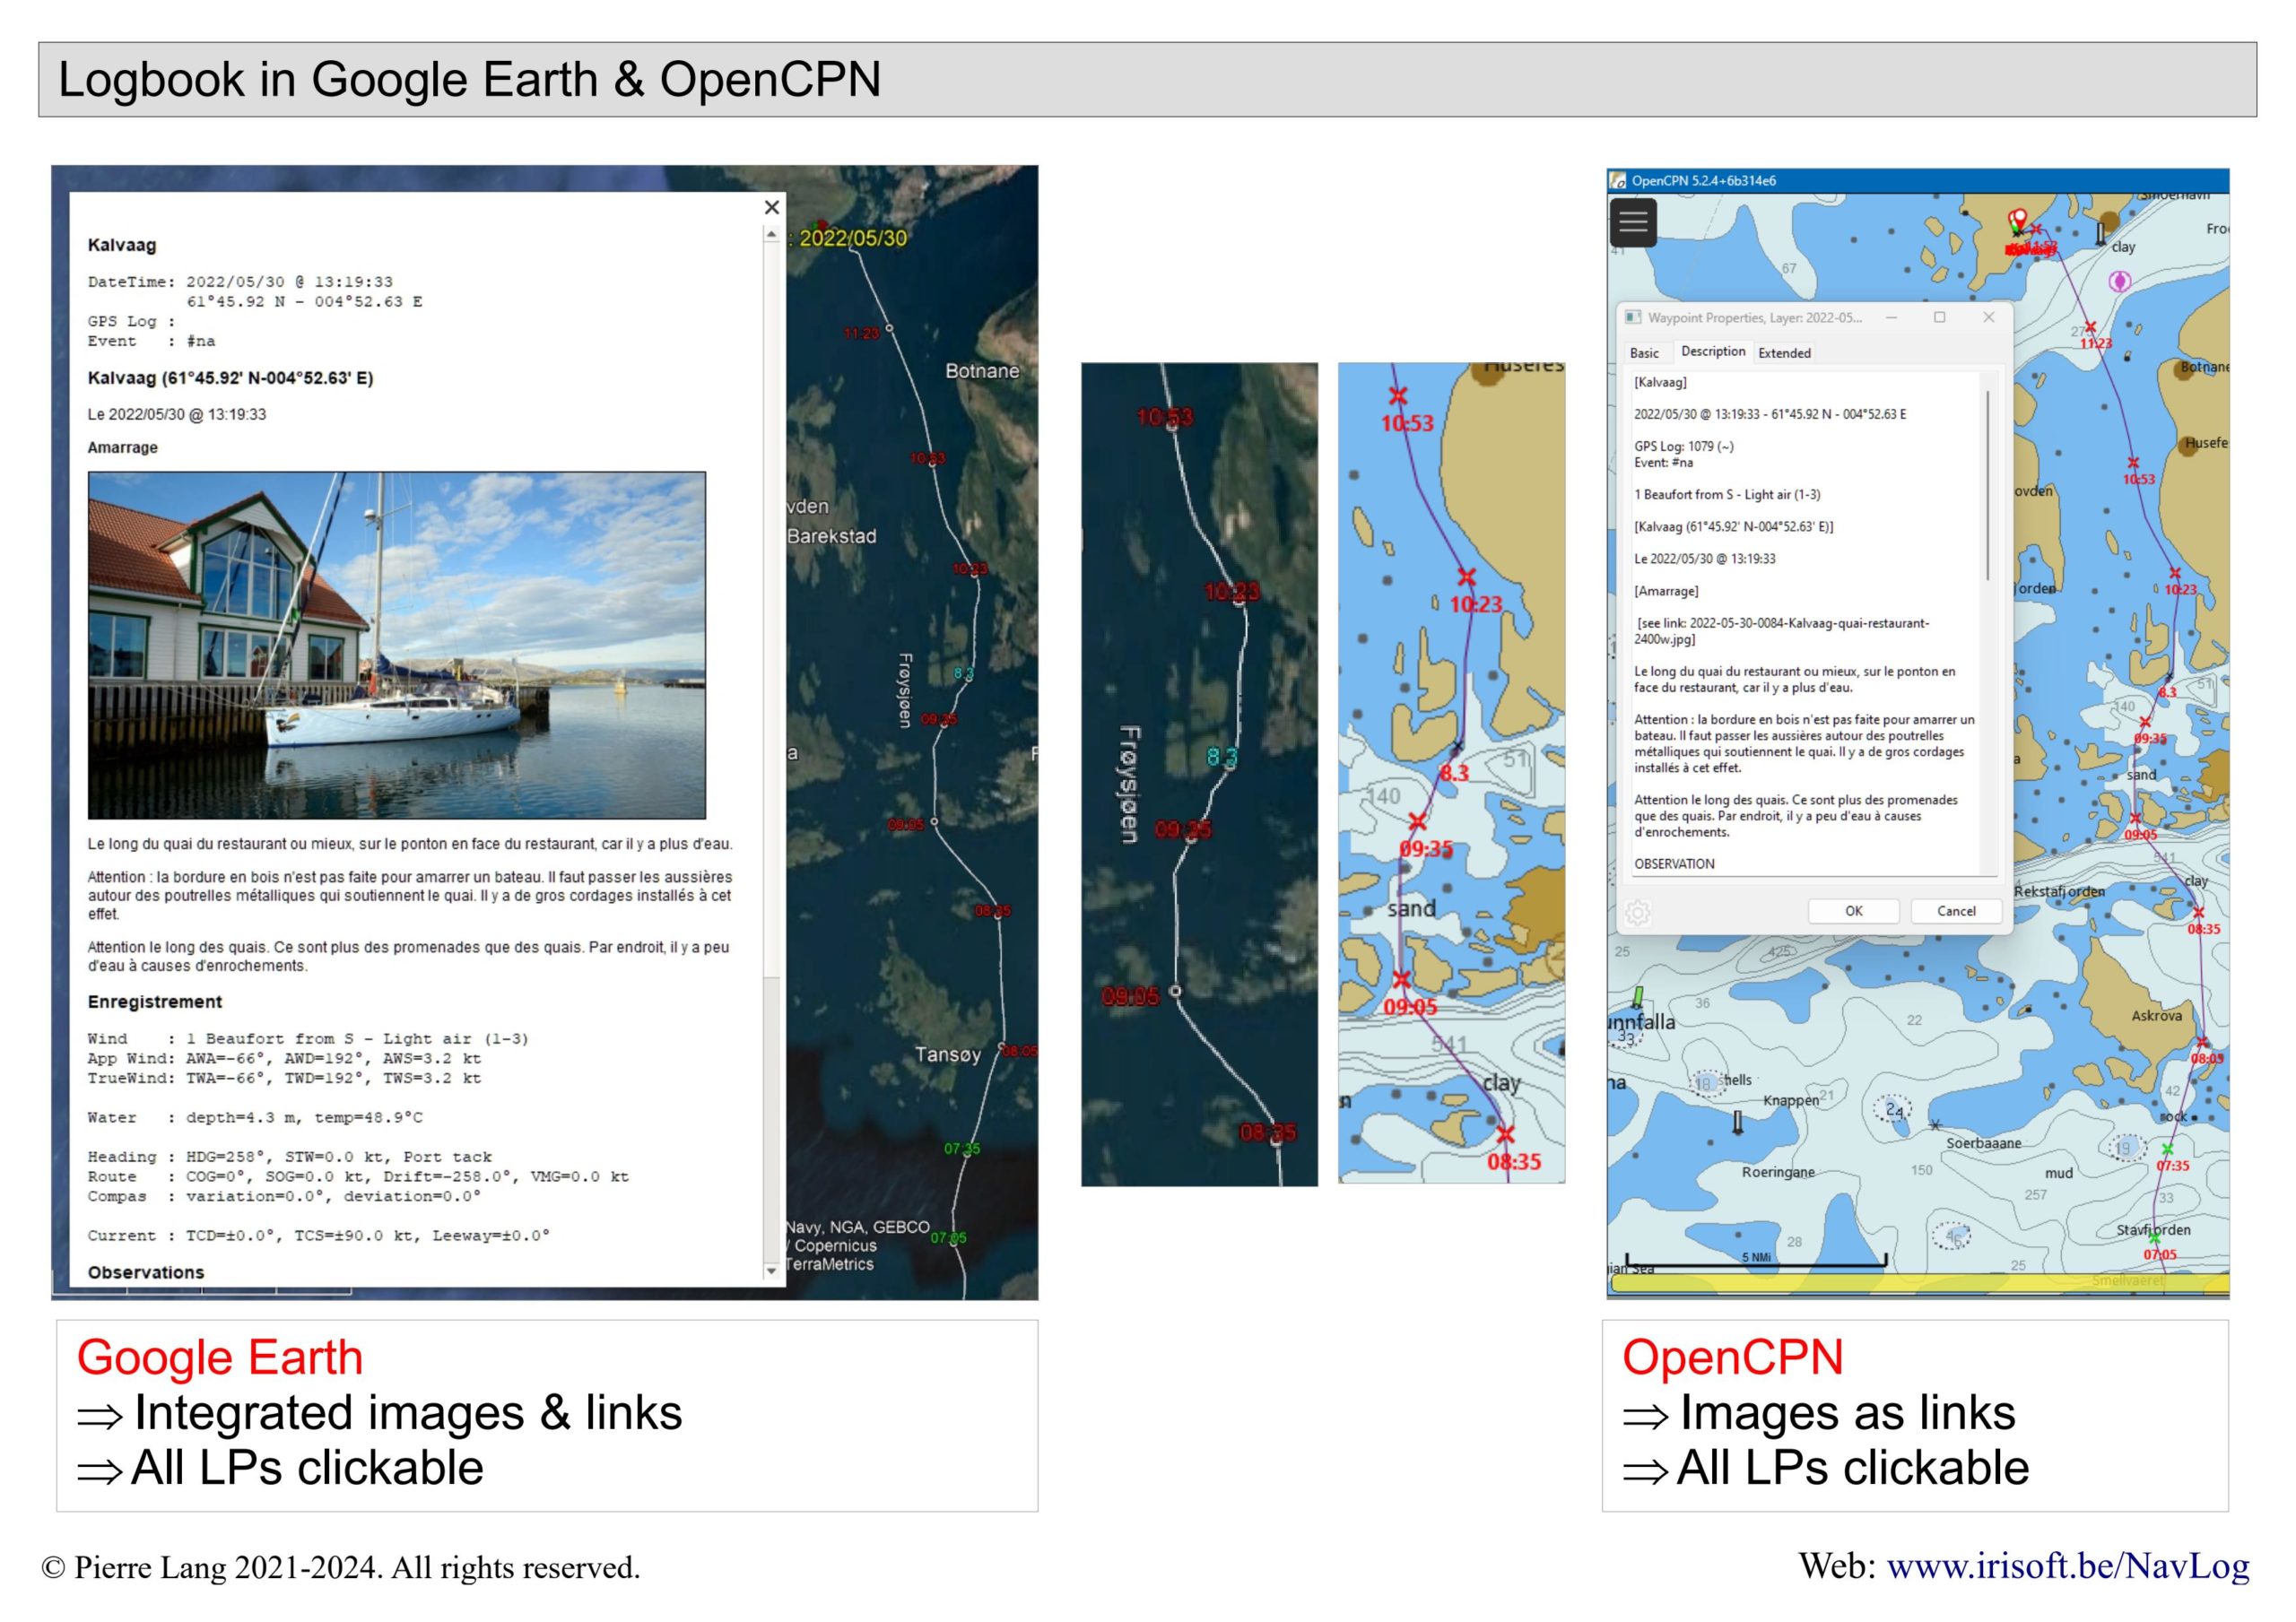Click the 09:05 cross in zoomed chart inset
The height and width of the screenshot is (1622, 2296).
coord(1402,978)
